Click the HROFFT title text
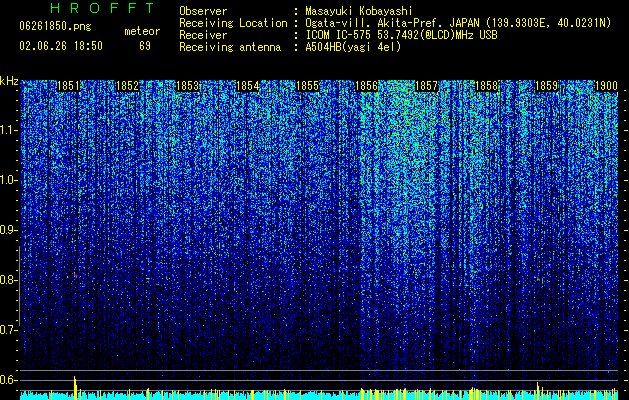The image size is (629, 400). tap(102, 8)
